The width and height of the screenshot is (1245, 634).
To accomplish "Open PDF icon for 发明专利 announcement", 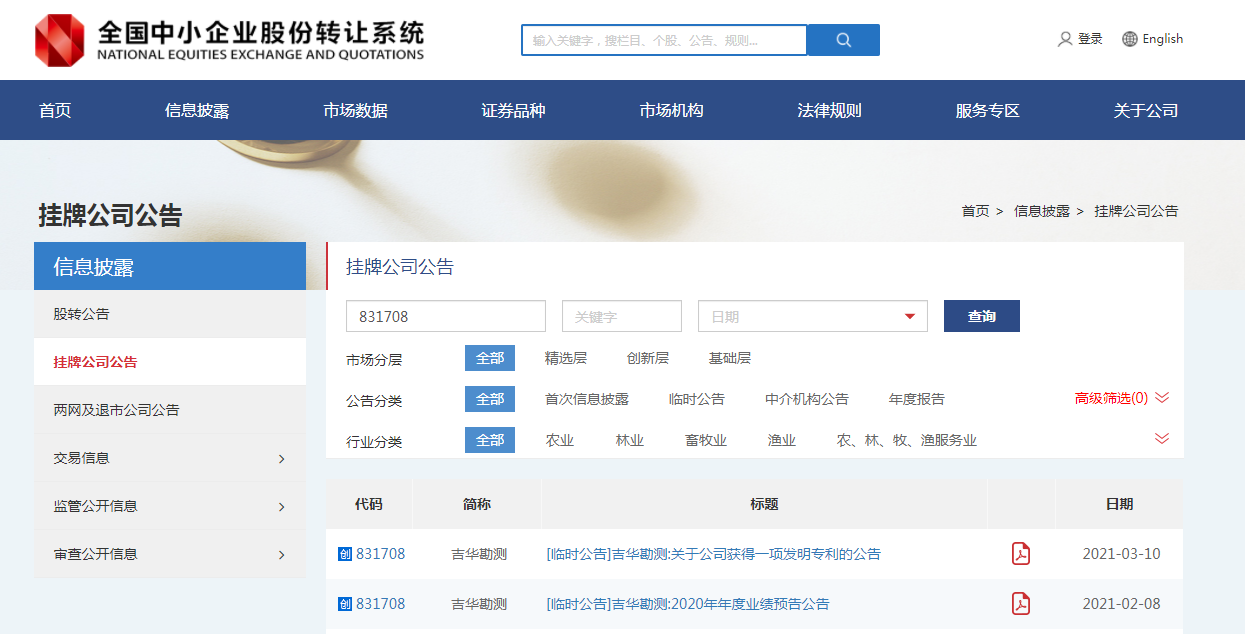I will (1020, 554).
